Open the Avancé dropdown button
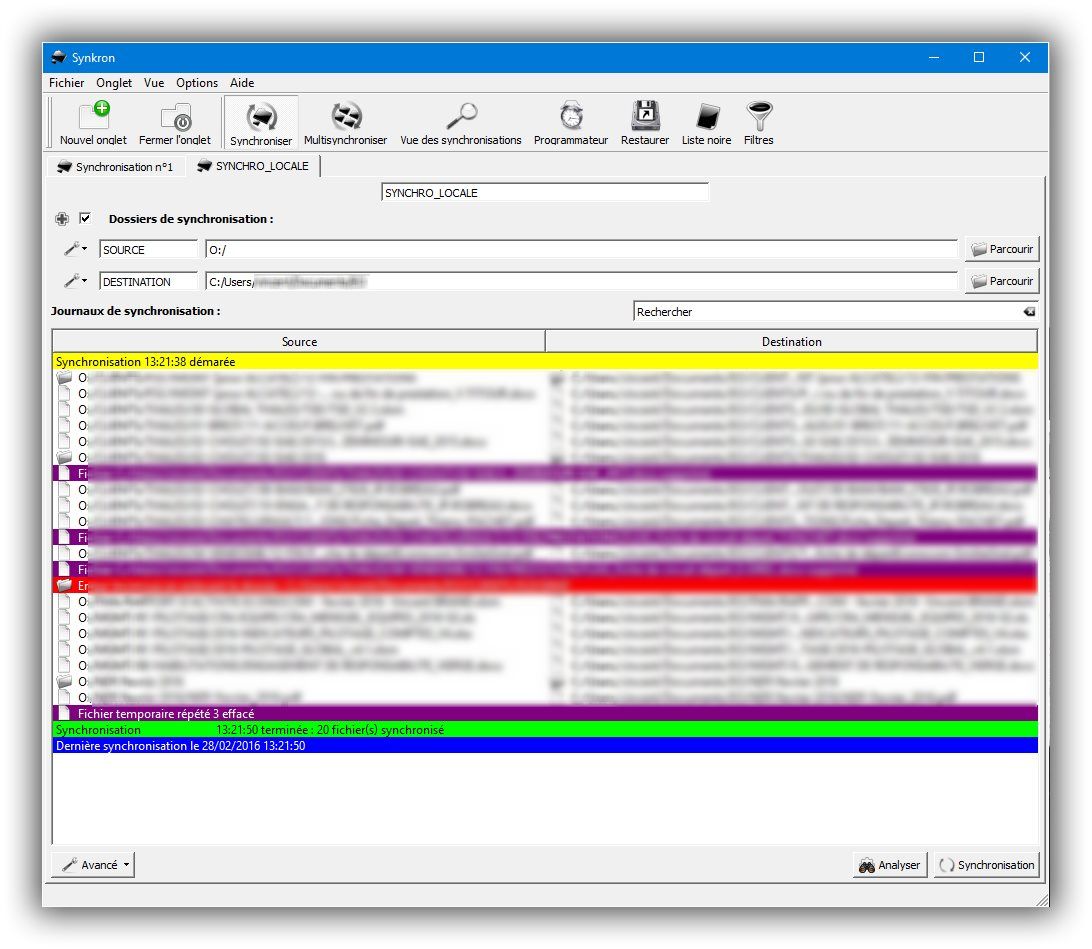The width and height of the screenshot is (1092, 949). 93,865
